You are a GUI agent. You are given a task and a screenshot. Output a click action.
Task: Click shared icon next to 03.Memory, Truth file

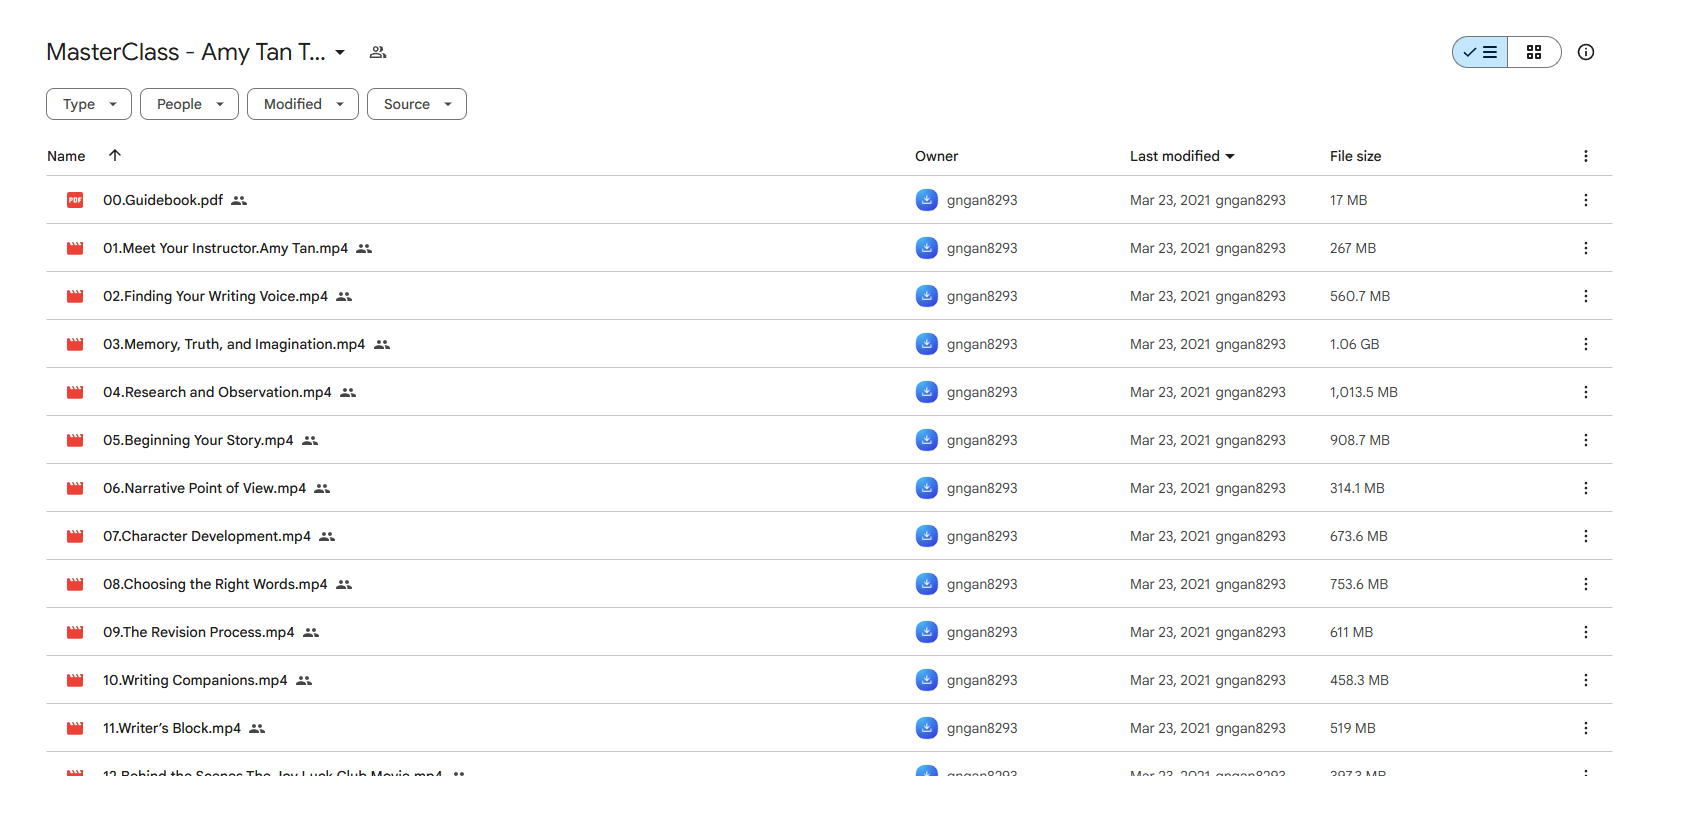[382, 344]
